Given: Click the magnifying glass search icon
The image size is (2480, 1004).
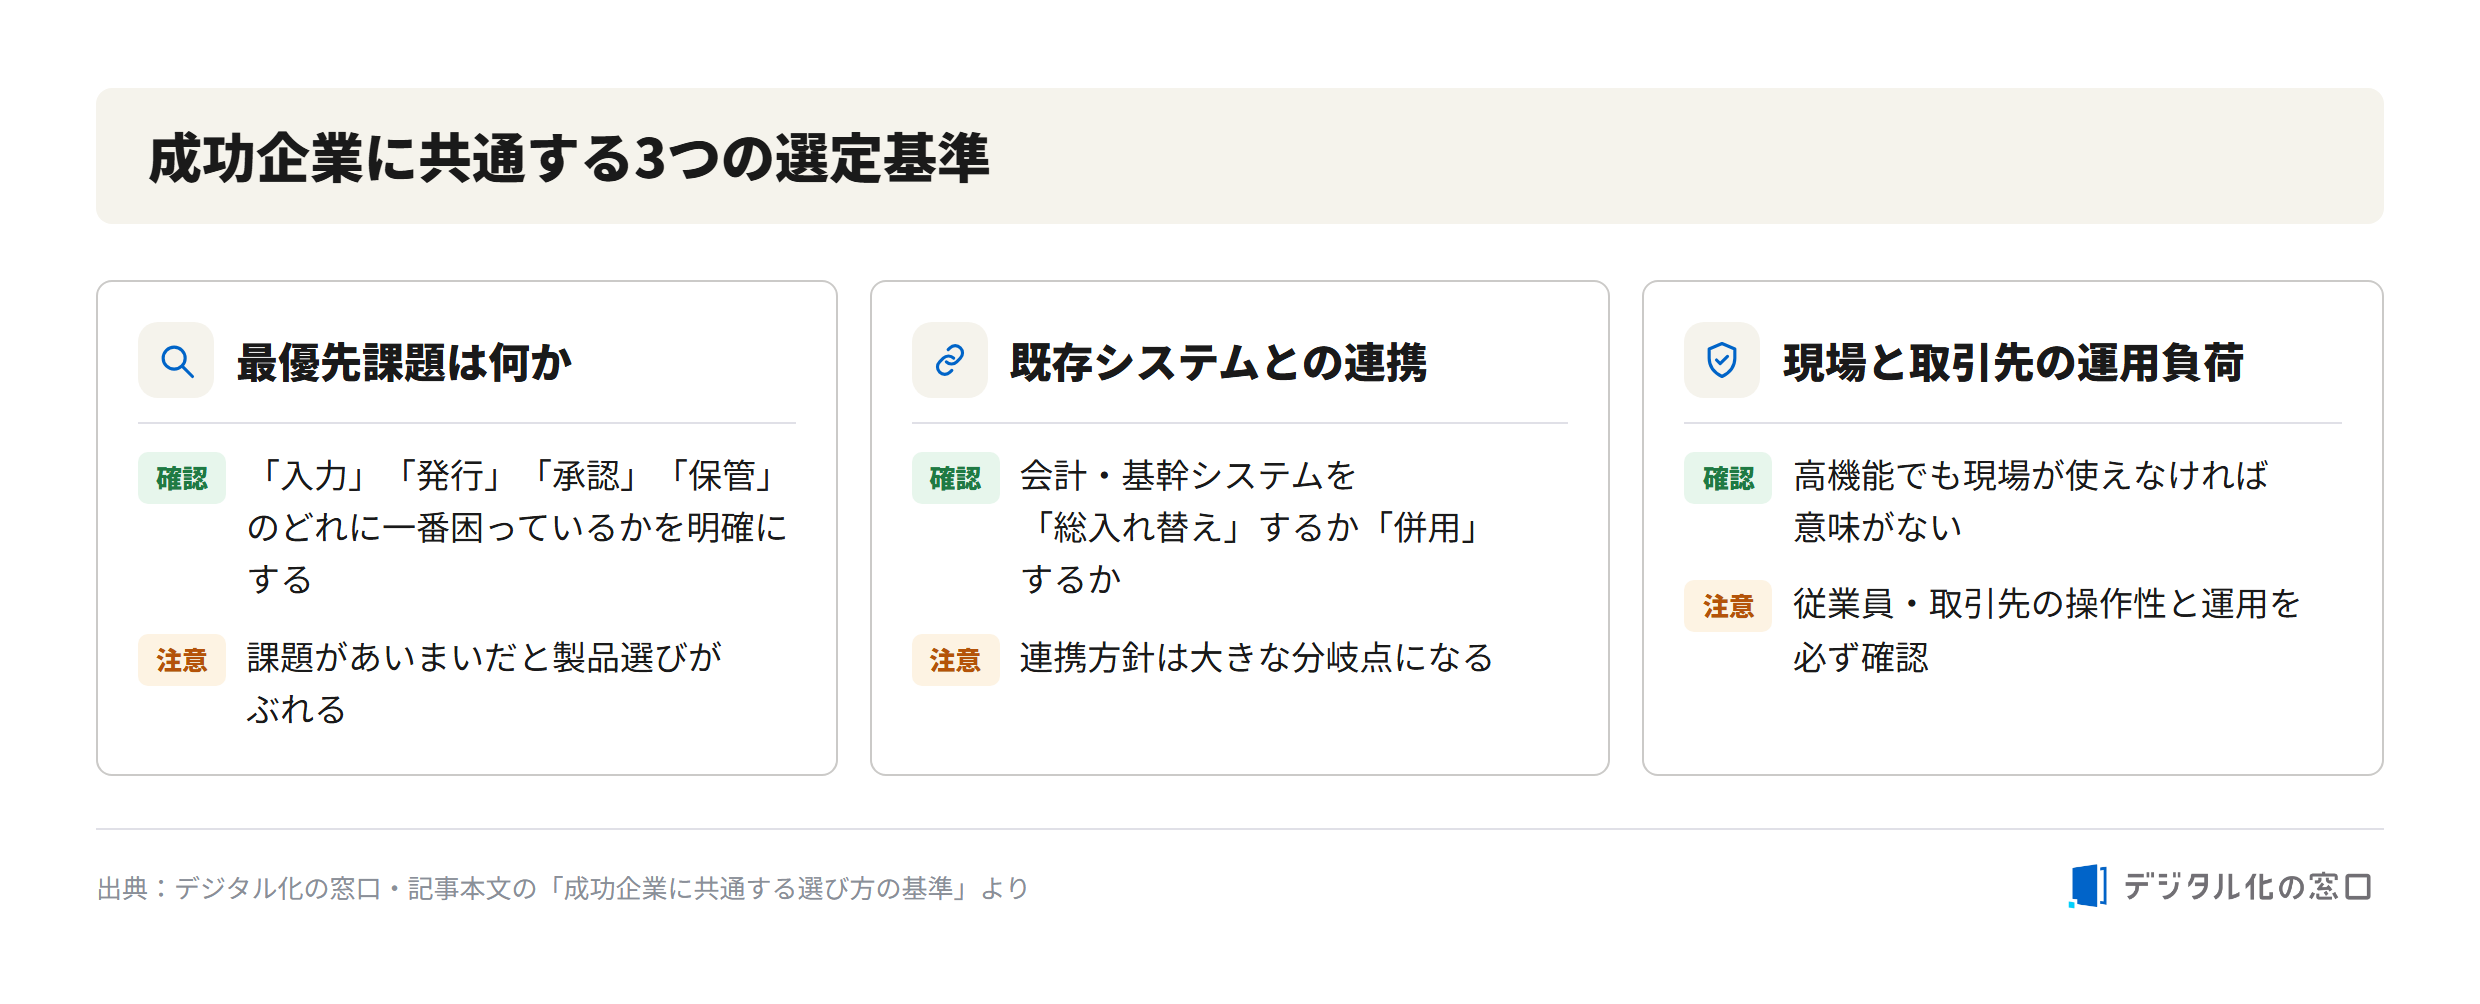Looking at the screenshot, I should (176, 360).
